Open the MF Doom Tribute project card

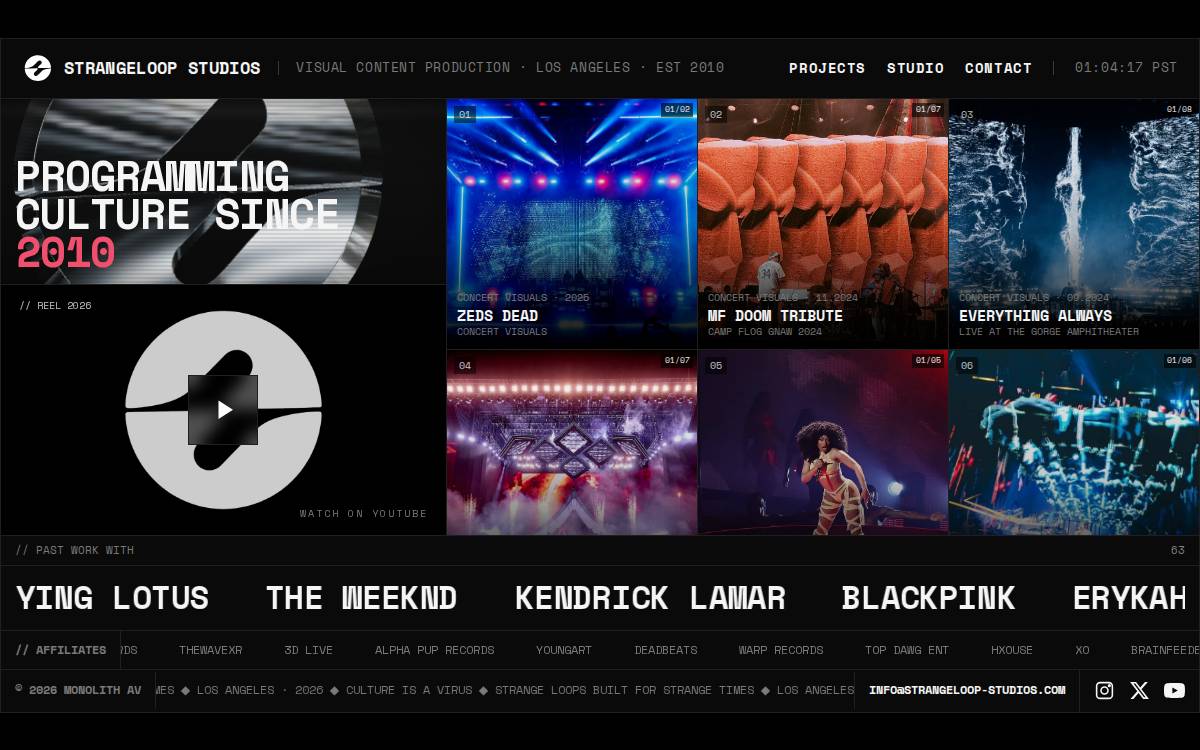pyautogui.click(x=823, y=223)
